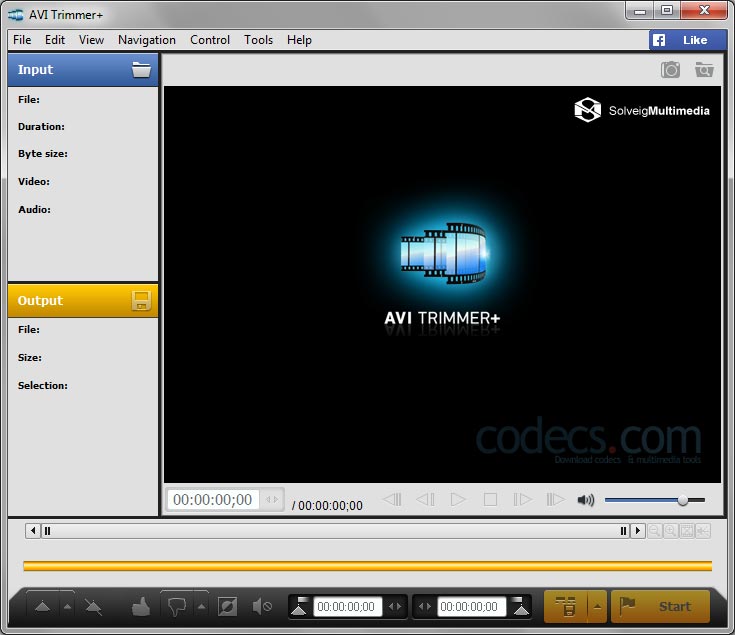Step forward one frame
Viewport: 735px width, 635px height.
(522, 500)
